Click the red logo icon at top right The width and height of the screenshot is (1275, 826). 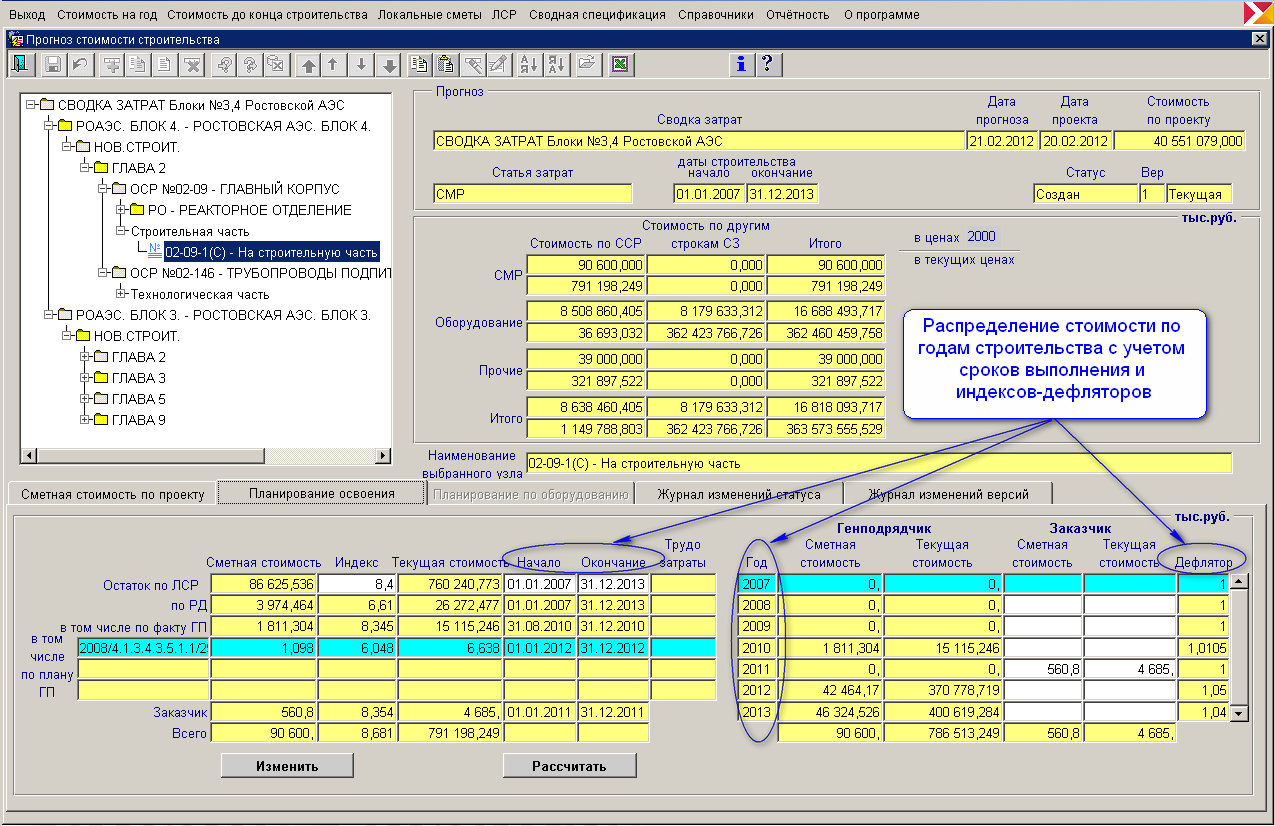[1257, 13]
